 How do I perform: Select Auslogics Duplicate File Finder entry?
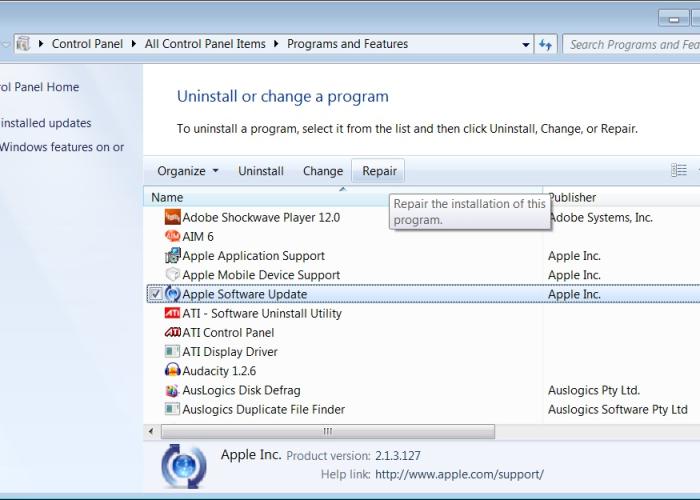(x=423, y=409)
